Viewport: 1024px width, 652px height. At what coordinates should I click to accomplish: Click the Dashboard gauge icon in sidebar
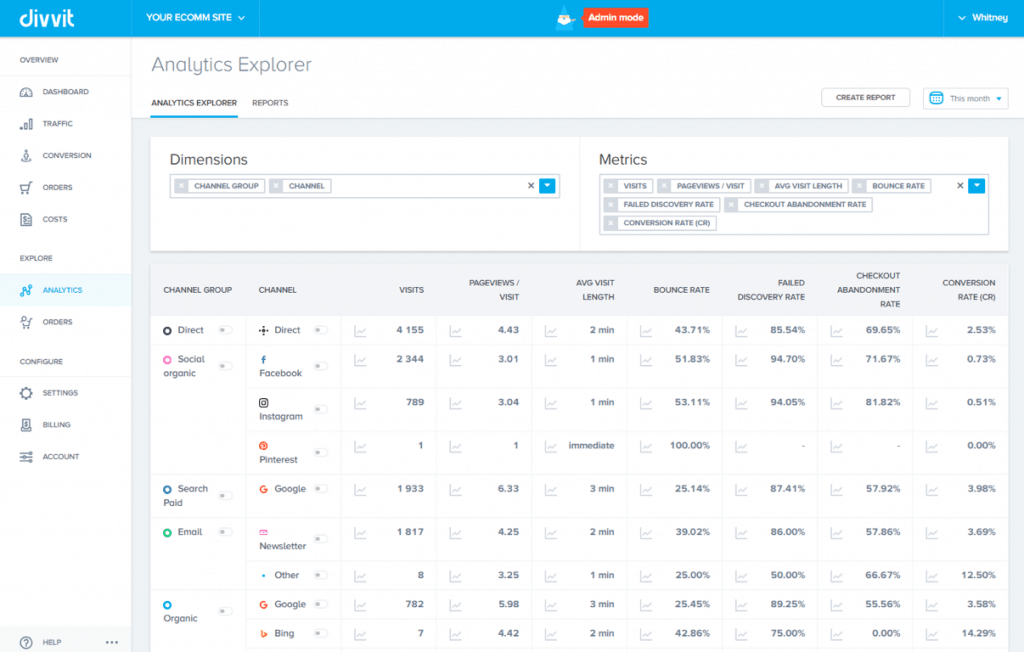click(27, 92)
